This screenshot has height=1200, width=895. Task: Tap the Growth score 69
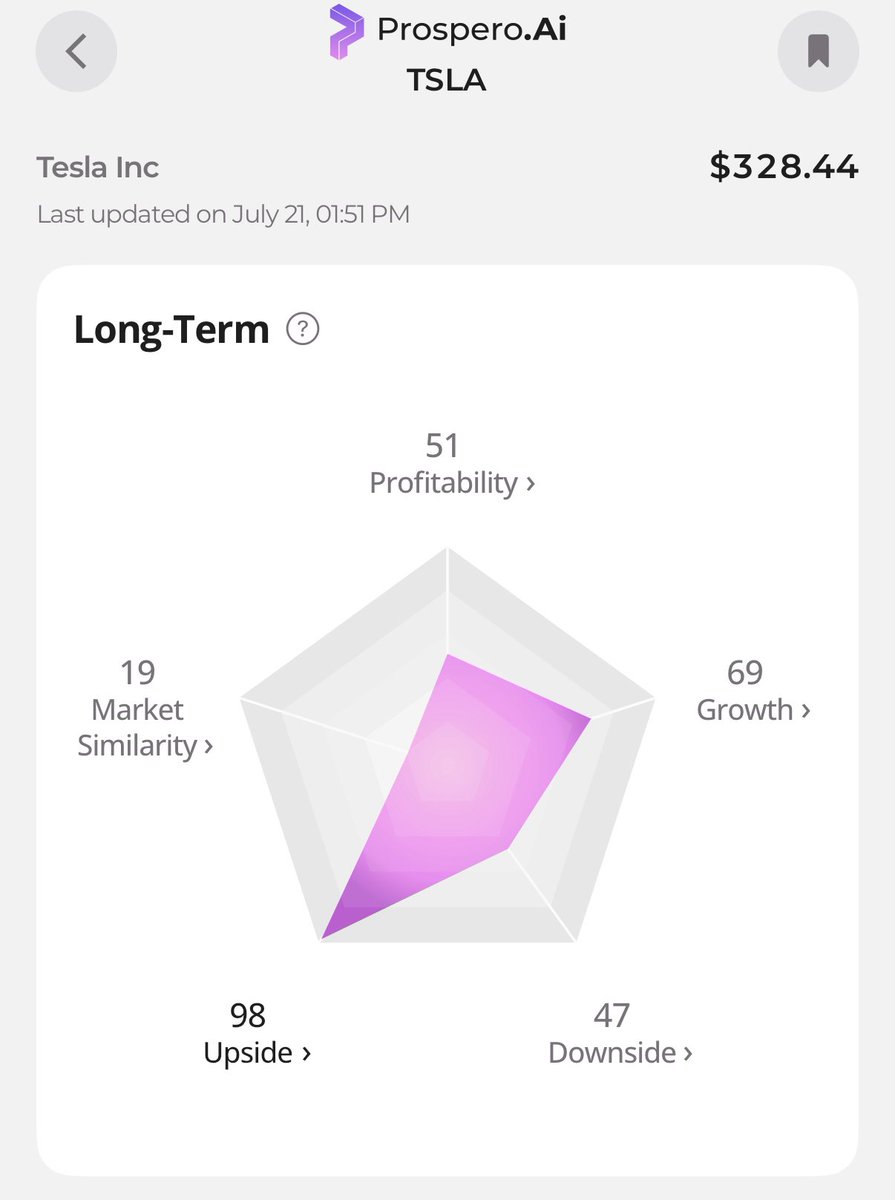(745, 673)
